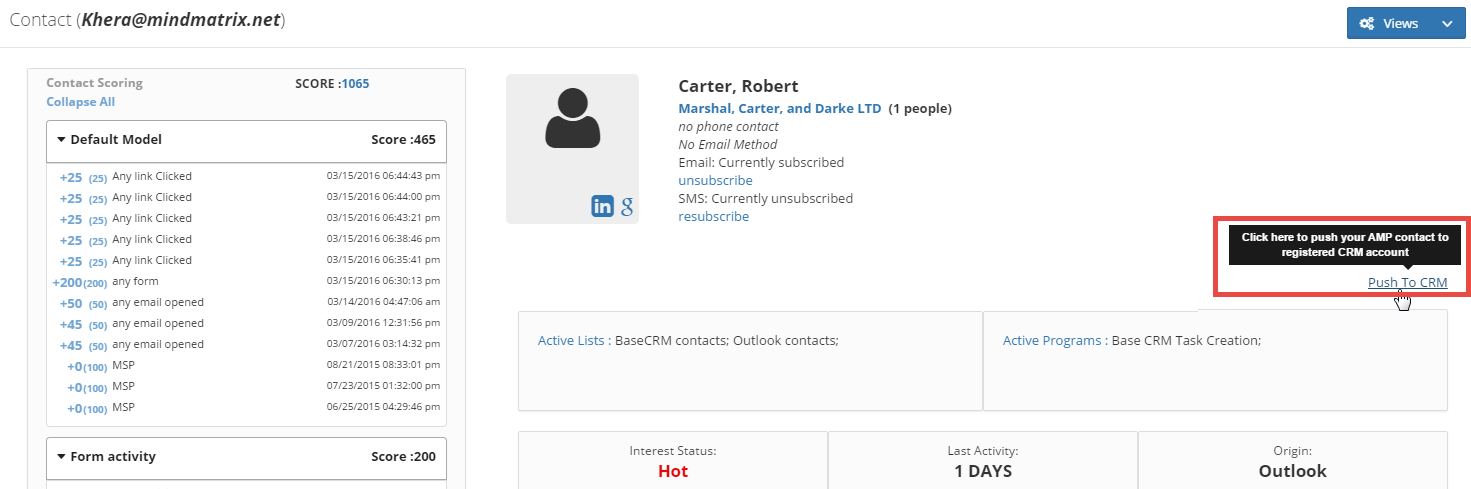The width and height of the screenshot is (1471, 489).
Task: Click the Google search icon on profile photo
Action: click(x=627, y=207)
